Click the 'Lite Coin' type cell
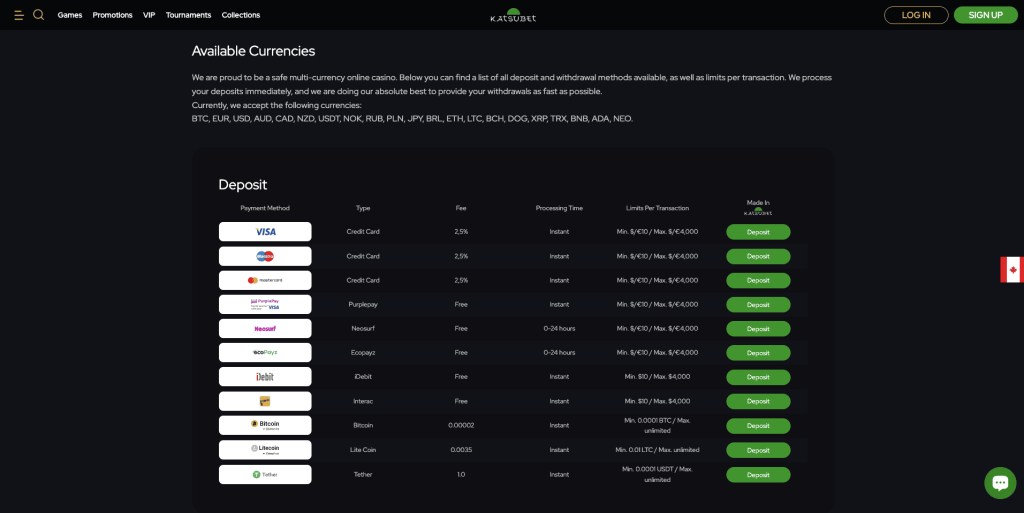Viewport: 1024px width, 513px height. coord(363,450)
